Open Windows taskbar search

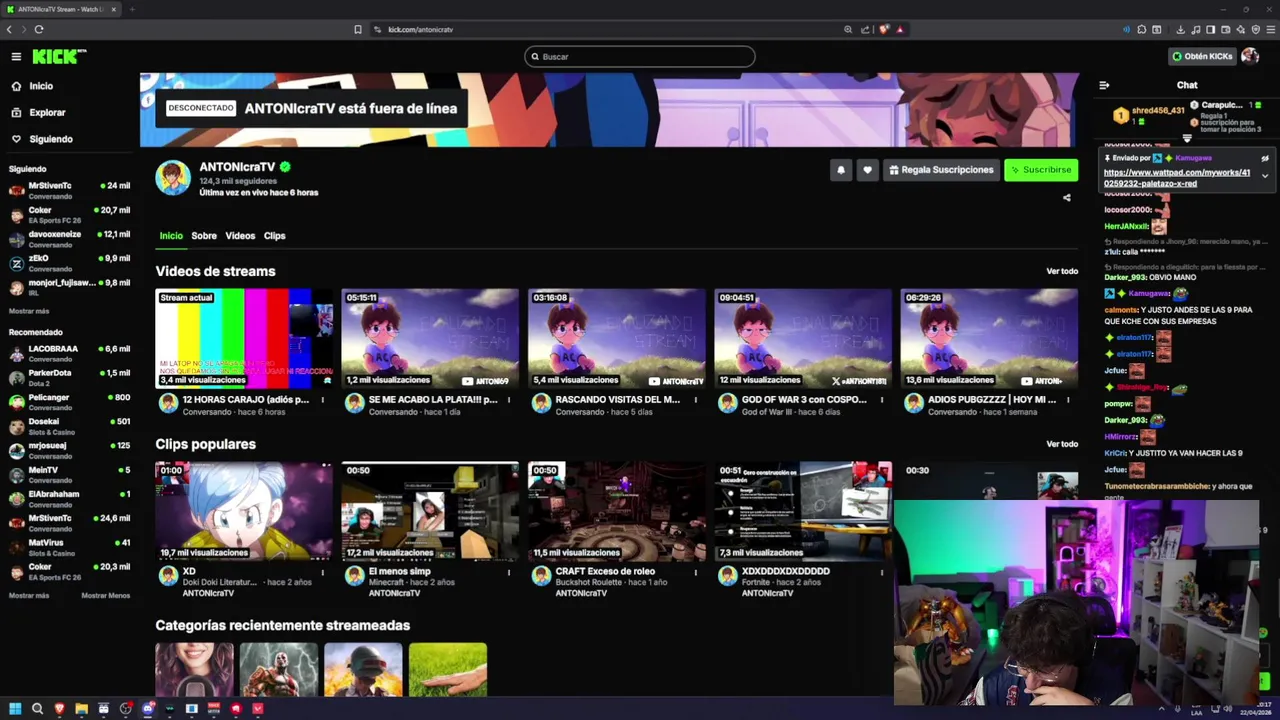[x=37, y=709]
